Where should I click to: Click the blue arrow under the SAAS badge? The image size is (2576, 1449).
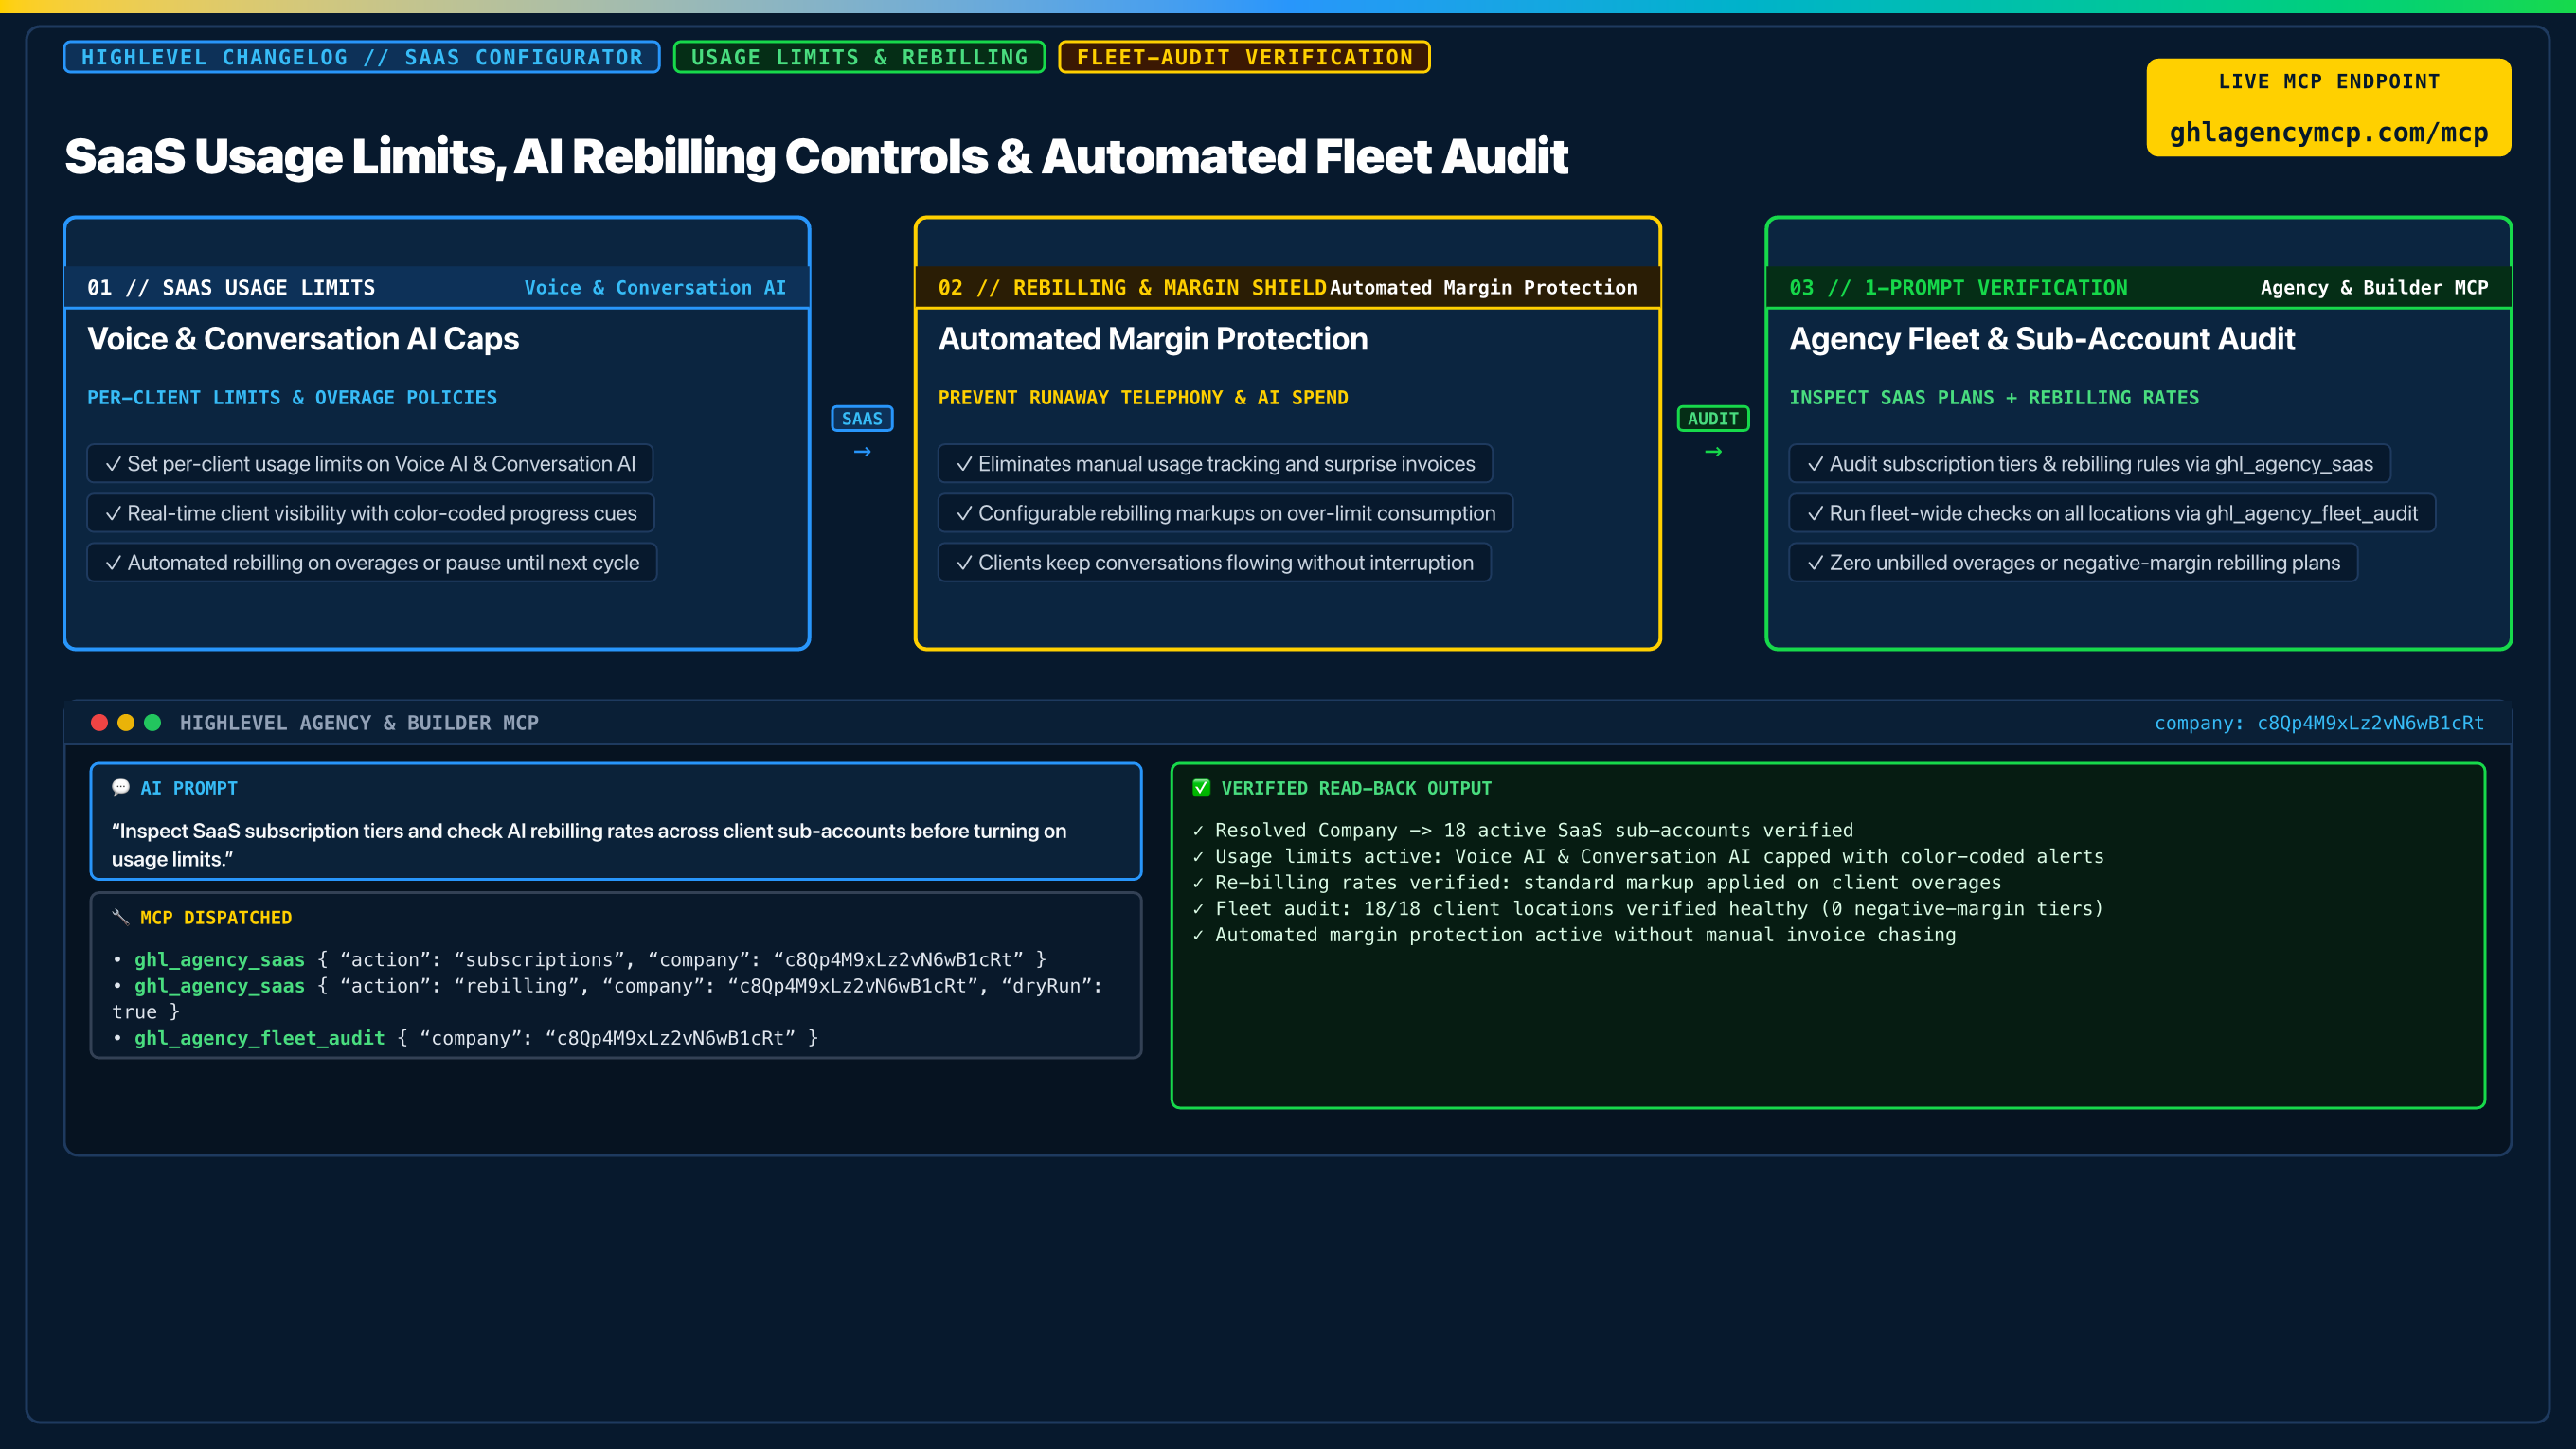point(862,453)
